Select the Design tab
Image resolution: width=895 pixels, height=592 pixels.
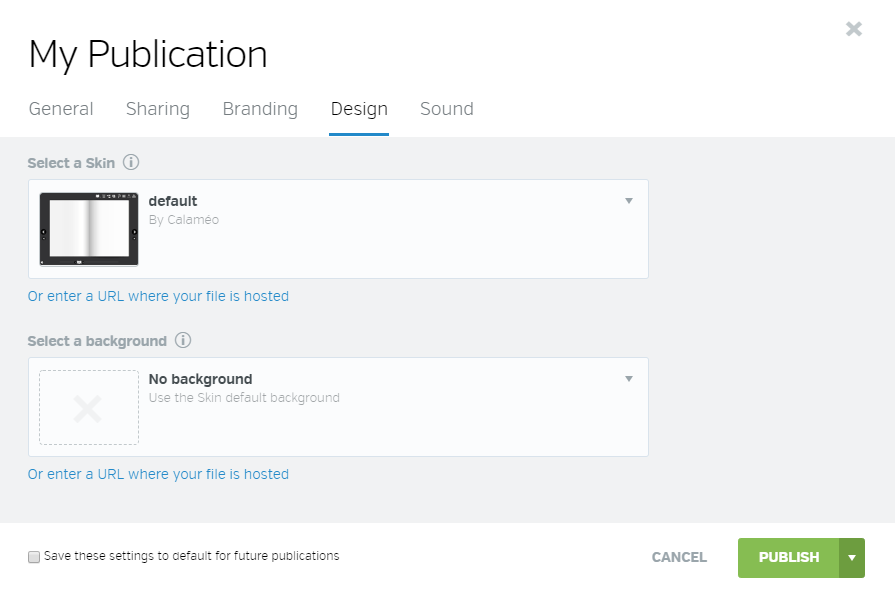[x=359, y=109]
